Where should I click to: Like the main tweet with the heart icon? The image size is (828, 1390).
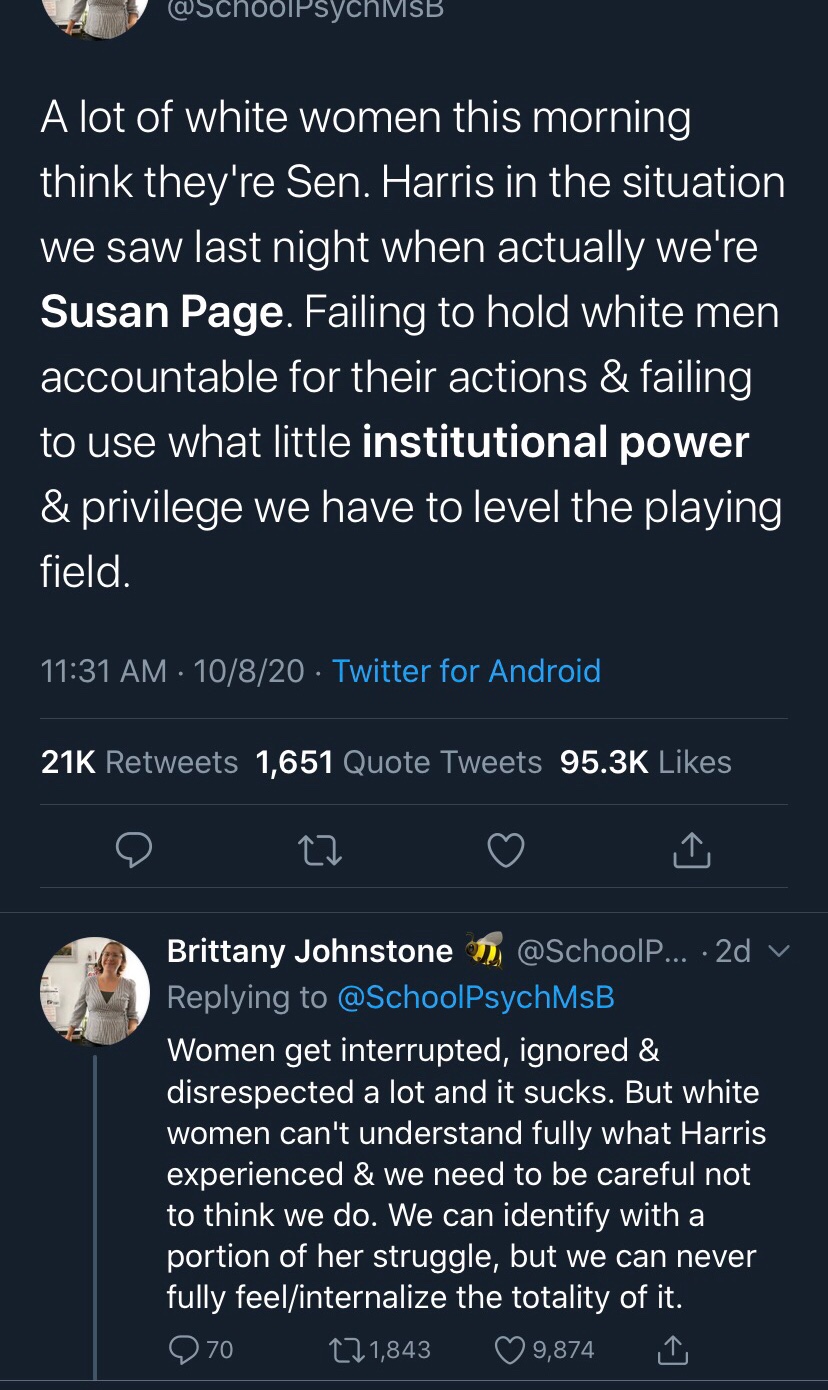[x=505, y=849]
